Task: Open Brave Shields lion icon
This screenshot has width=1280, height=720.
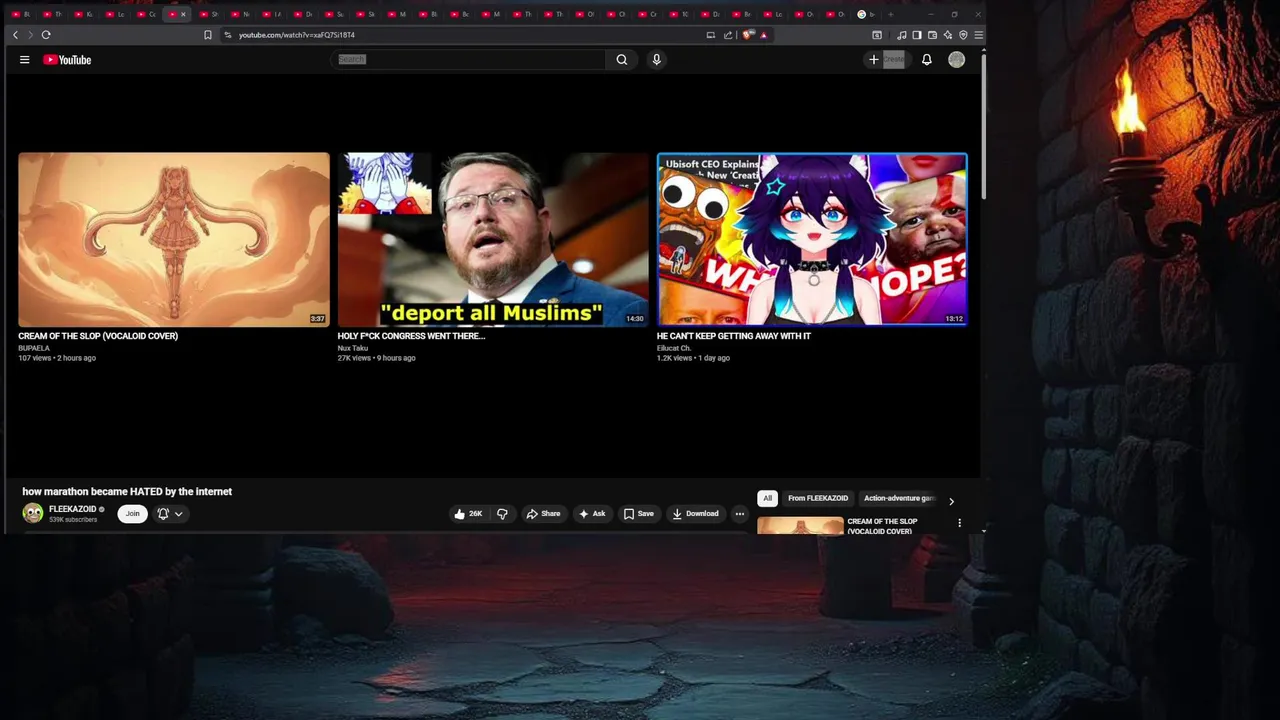Action: click(748, 35)
